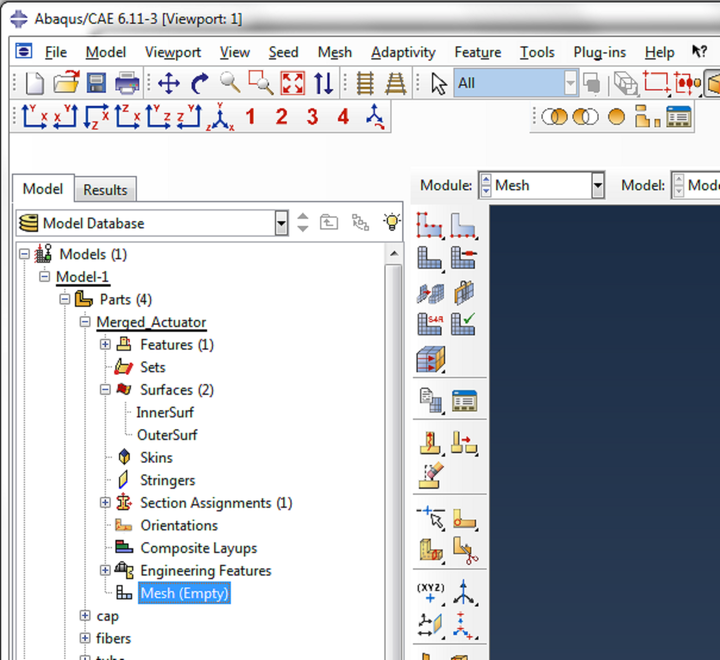Viewport: 720px width, 660px height.
Task: Click the Create Datum Axis tool
Action: (464, 592)
